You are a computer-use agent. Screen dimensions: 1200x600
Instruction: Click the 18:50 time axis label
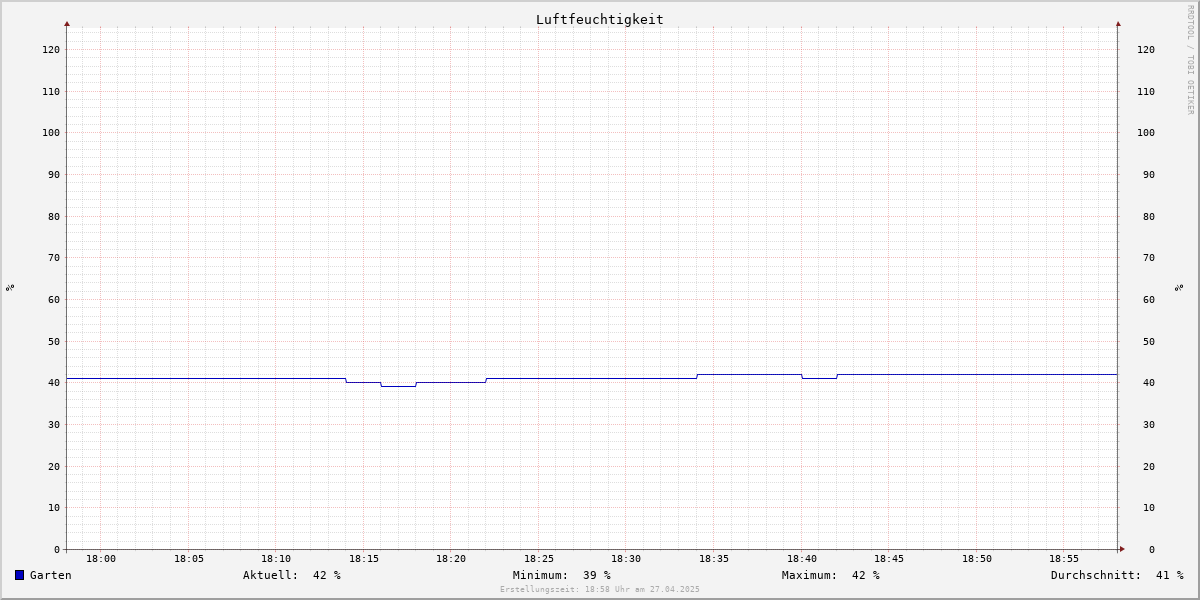coord(977,559)
